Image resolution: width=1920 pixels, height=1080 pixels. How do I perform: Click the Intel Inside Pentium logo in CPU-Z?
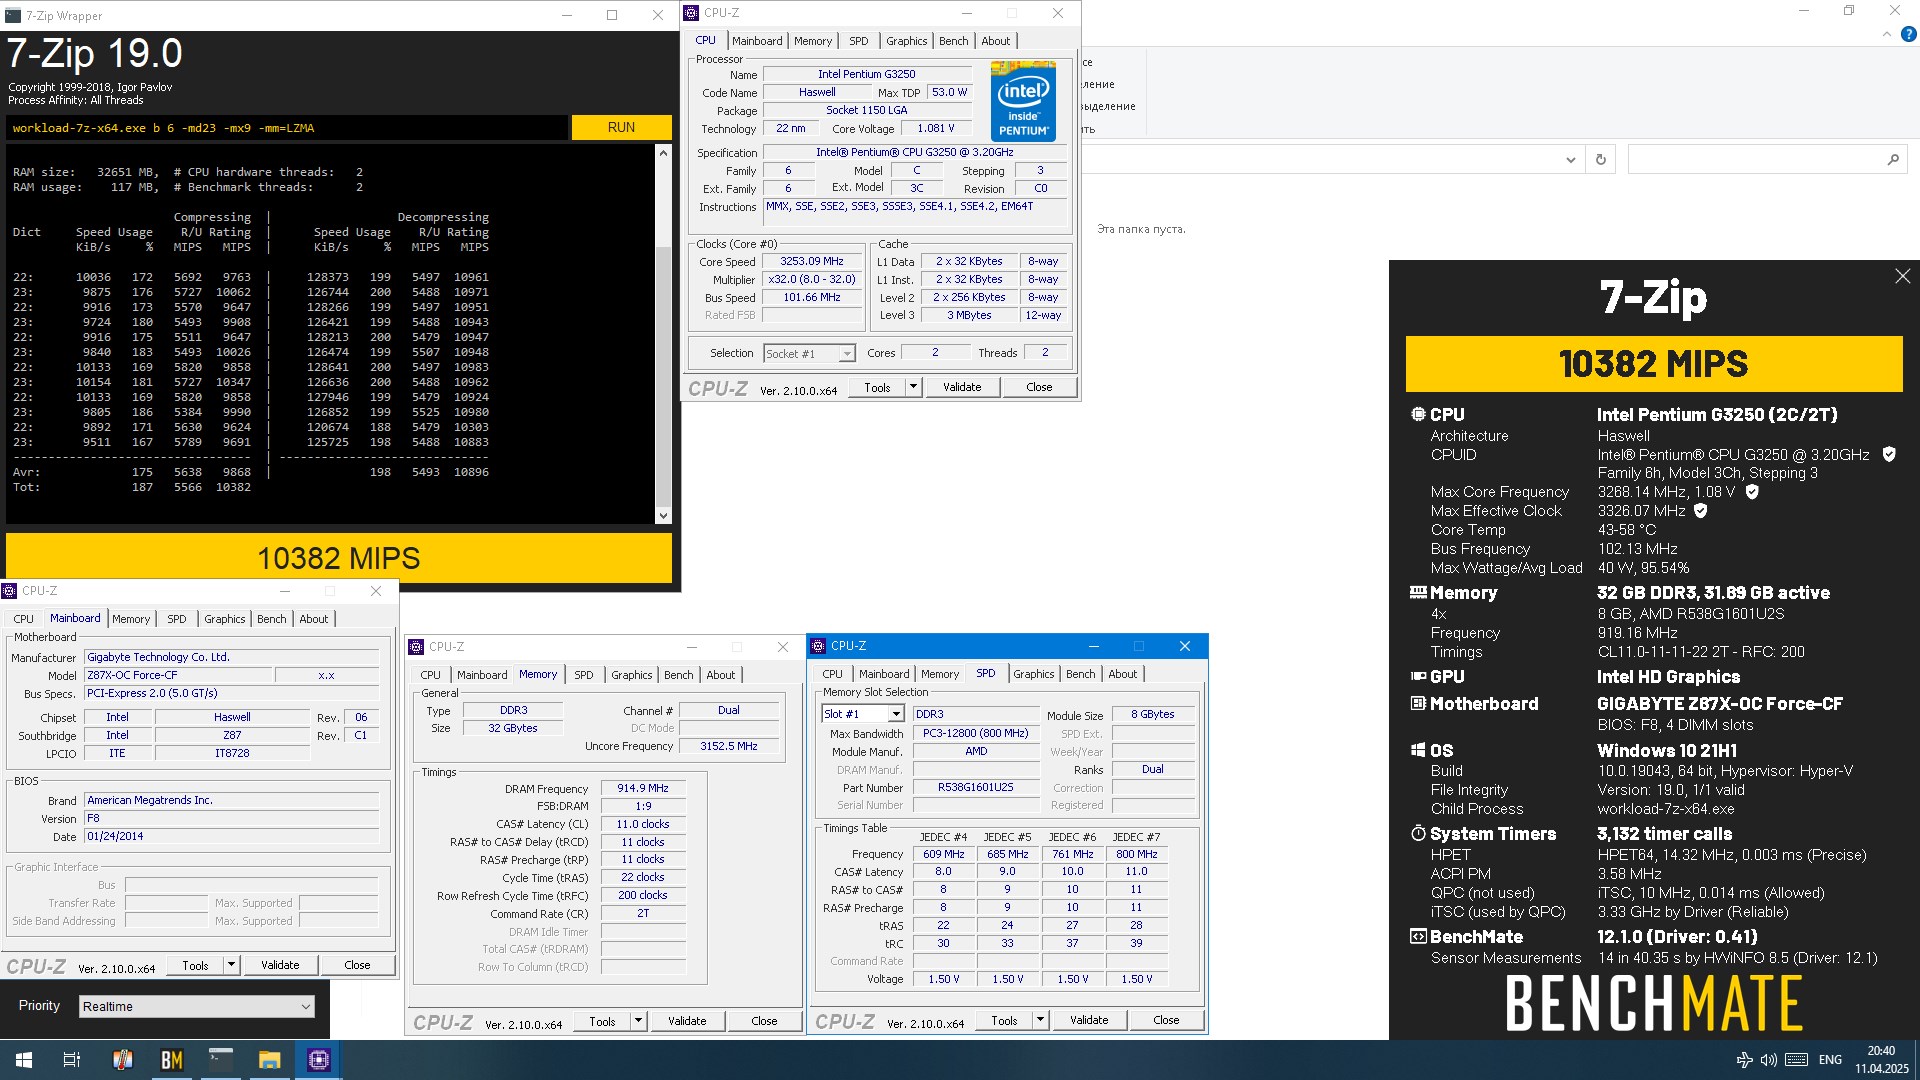[x=1023, y=101]
